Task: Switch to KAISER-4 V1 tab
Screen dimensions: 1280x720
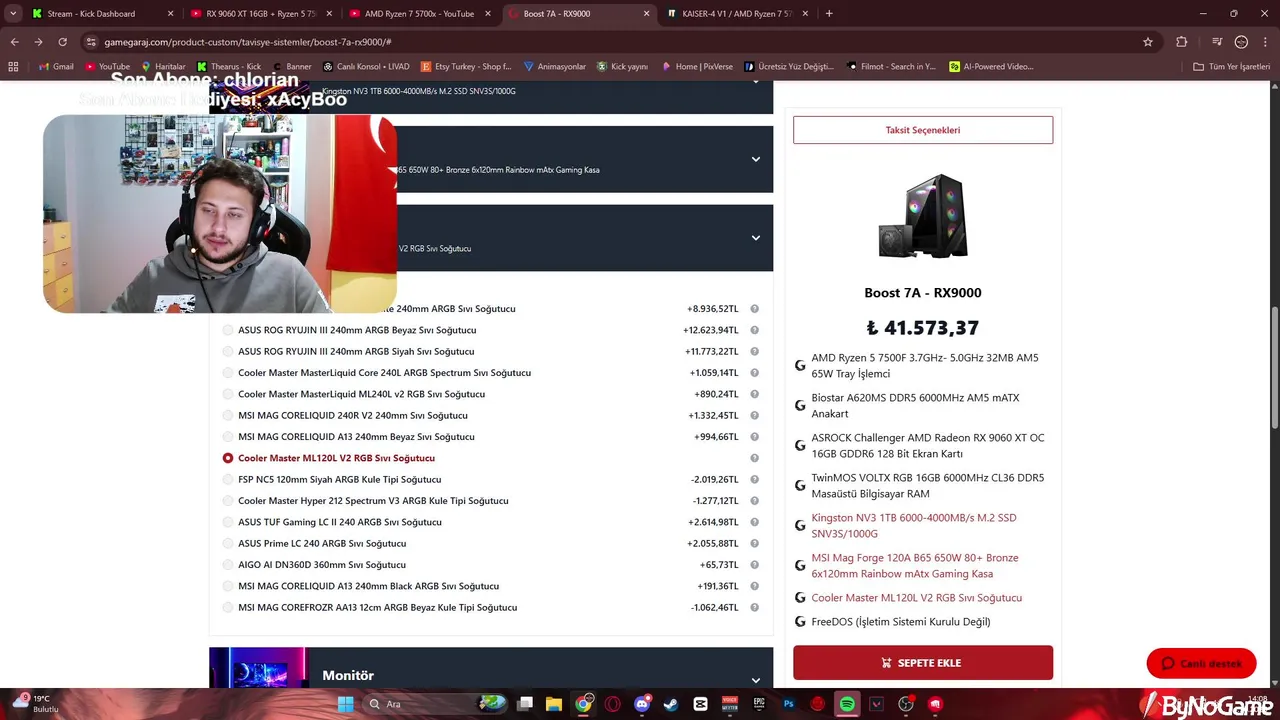Action: tap(736, 14)
